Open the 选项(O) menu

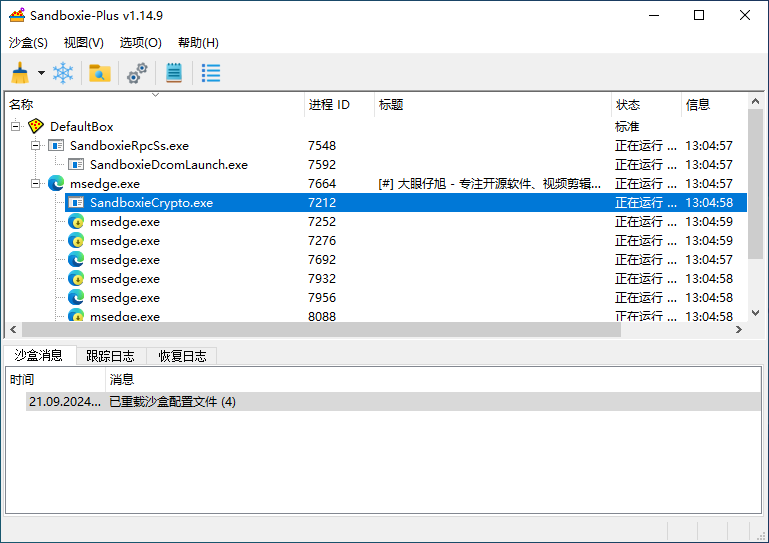[x=140, y=43]
